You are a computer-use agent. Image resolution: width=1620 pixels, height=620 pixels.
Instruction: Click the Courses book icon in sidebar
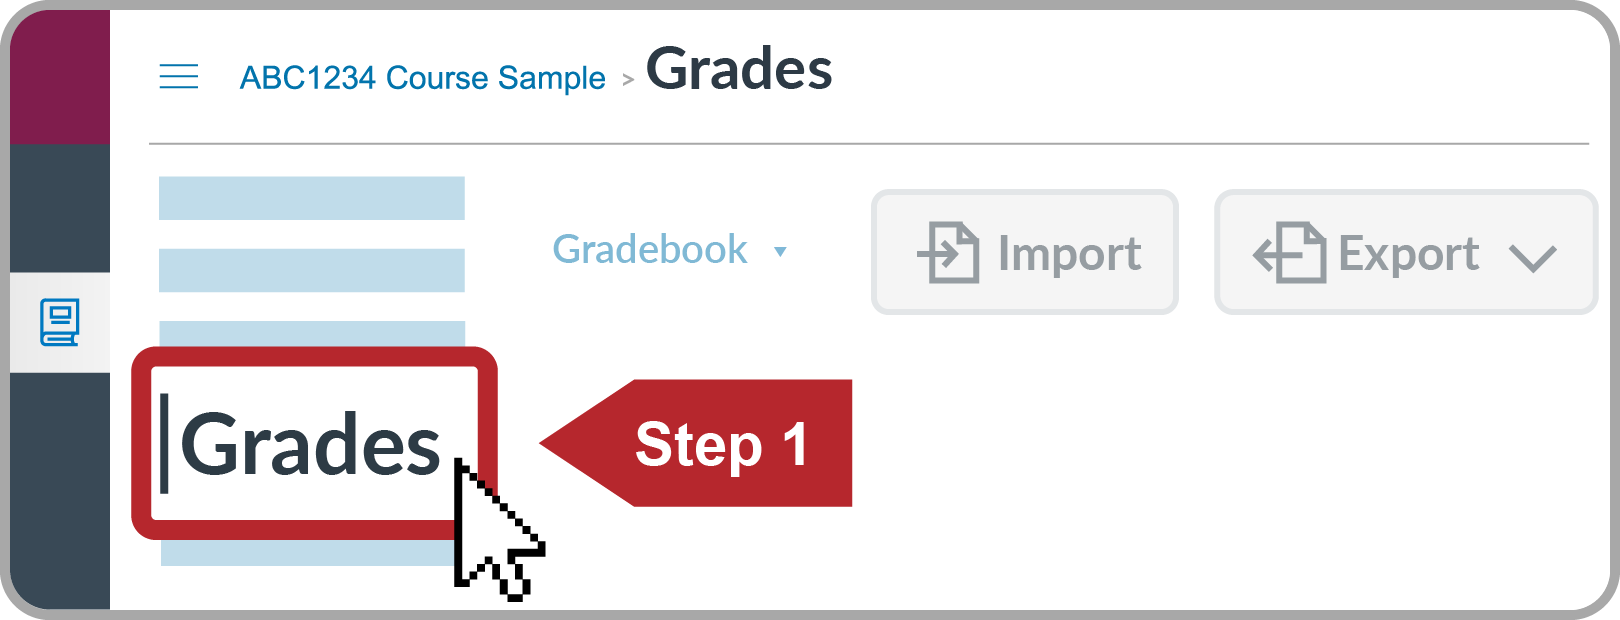tap(60, 323)
